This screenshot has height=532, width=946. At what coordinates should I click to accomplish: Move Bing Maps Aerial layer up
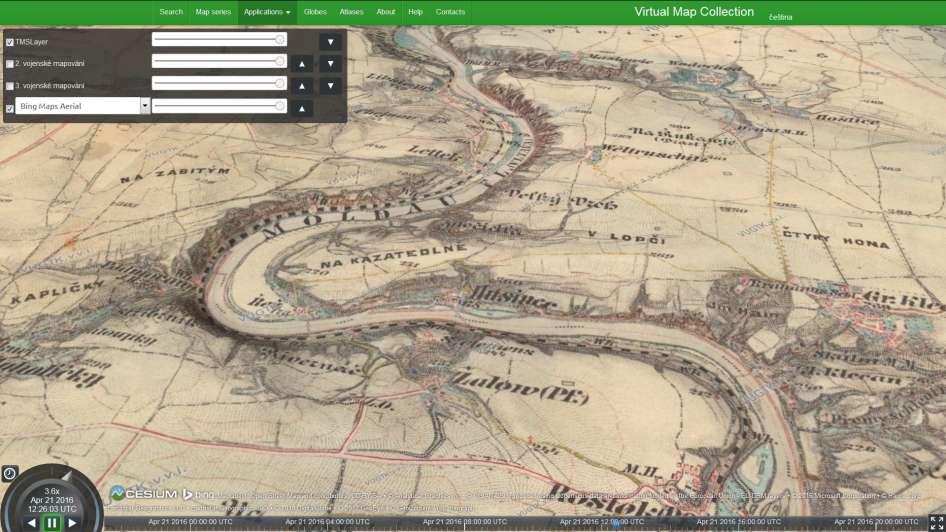pos(302,109)
